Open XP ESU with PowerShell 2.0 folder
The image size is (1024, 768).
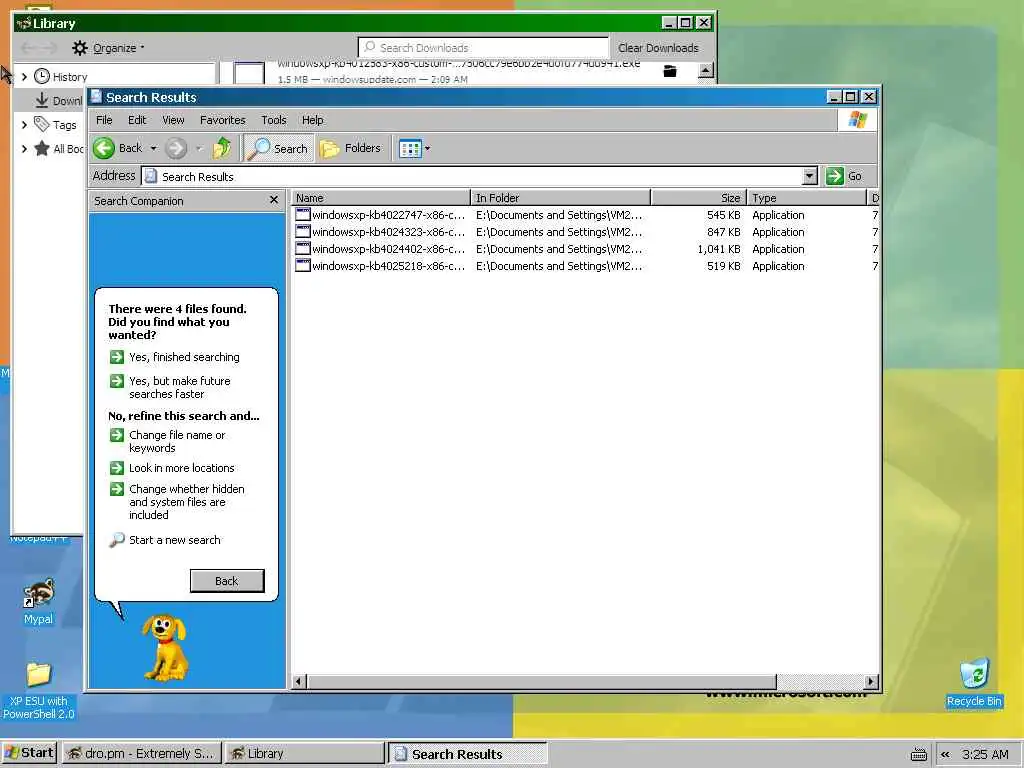tap(39, 675)
